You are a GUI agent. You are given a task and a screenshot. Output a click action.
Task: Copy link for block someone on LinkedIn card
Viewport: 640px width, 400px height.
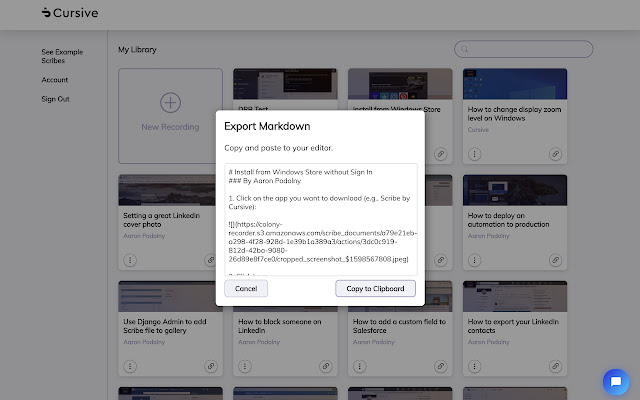326,367
